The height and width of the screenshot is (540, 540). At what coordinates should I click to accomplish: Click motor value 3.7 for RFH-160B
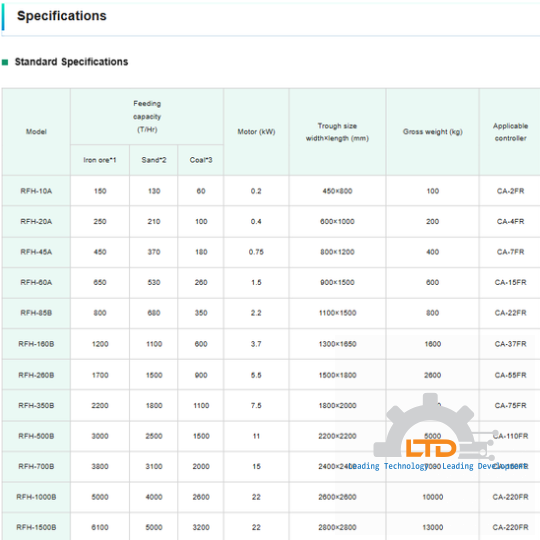pyautogui.click(x=256, y=344)
